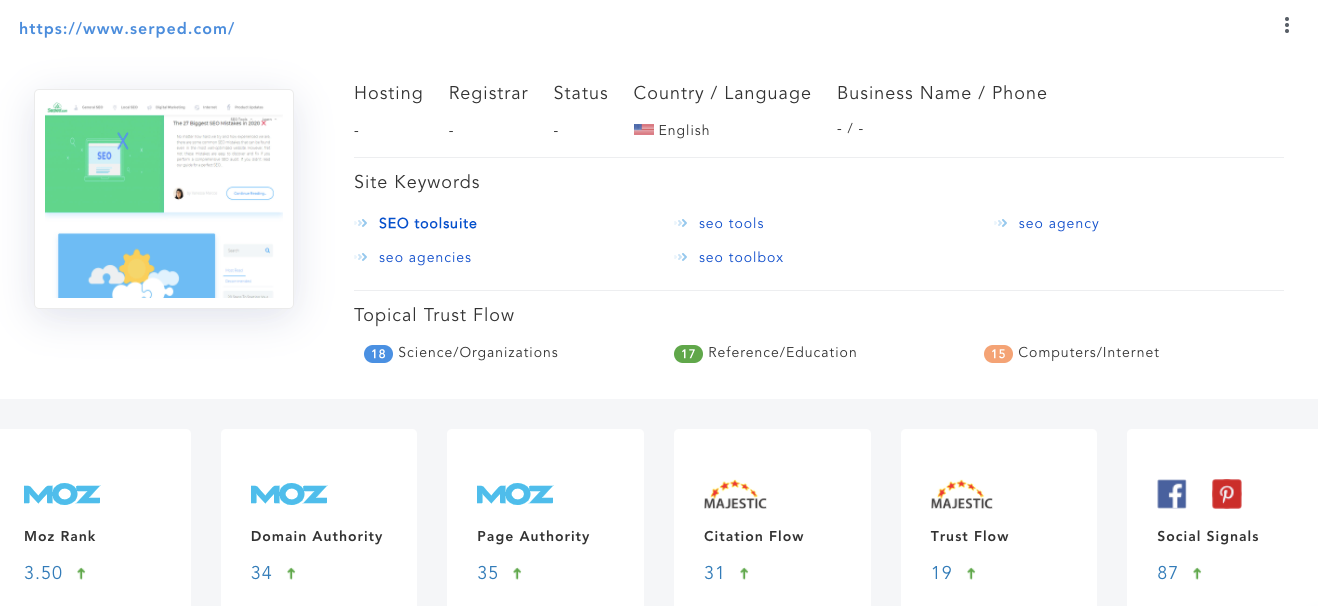Click the green 17 Trust Flow badge
1318x606 pixels.
pos(688,354)
